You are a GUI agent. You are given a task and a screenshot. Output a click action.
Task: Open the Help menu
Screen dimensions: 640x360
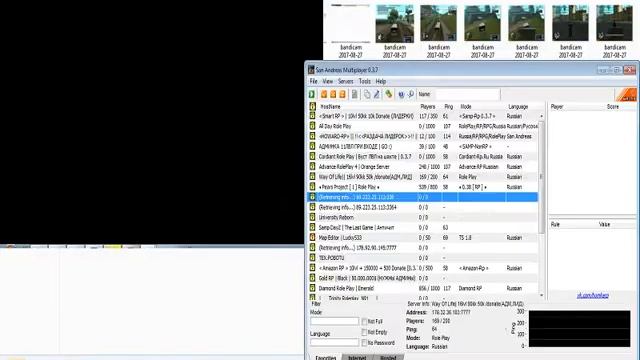[x=381, y=81]
